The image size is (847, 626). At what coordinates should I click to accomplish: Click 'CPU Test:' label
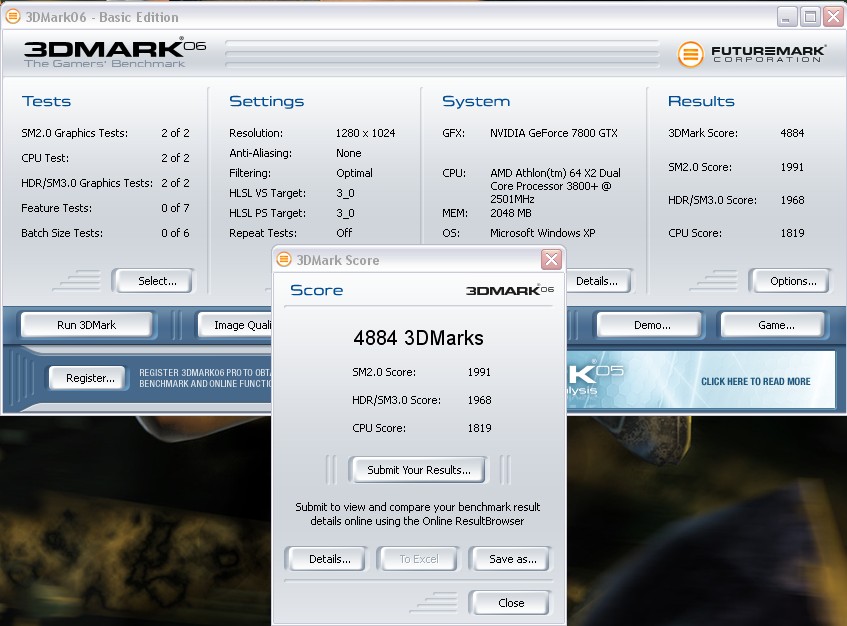pos(45,158)
